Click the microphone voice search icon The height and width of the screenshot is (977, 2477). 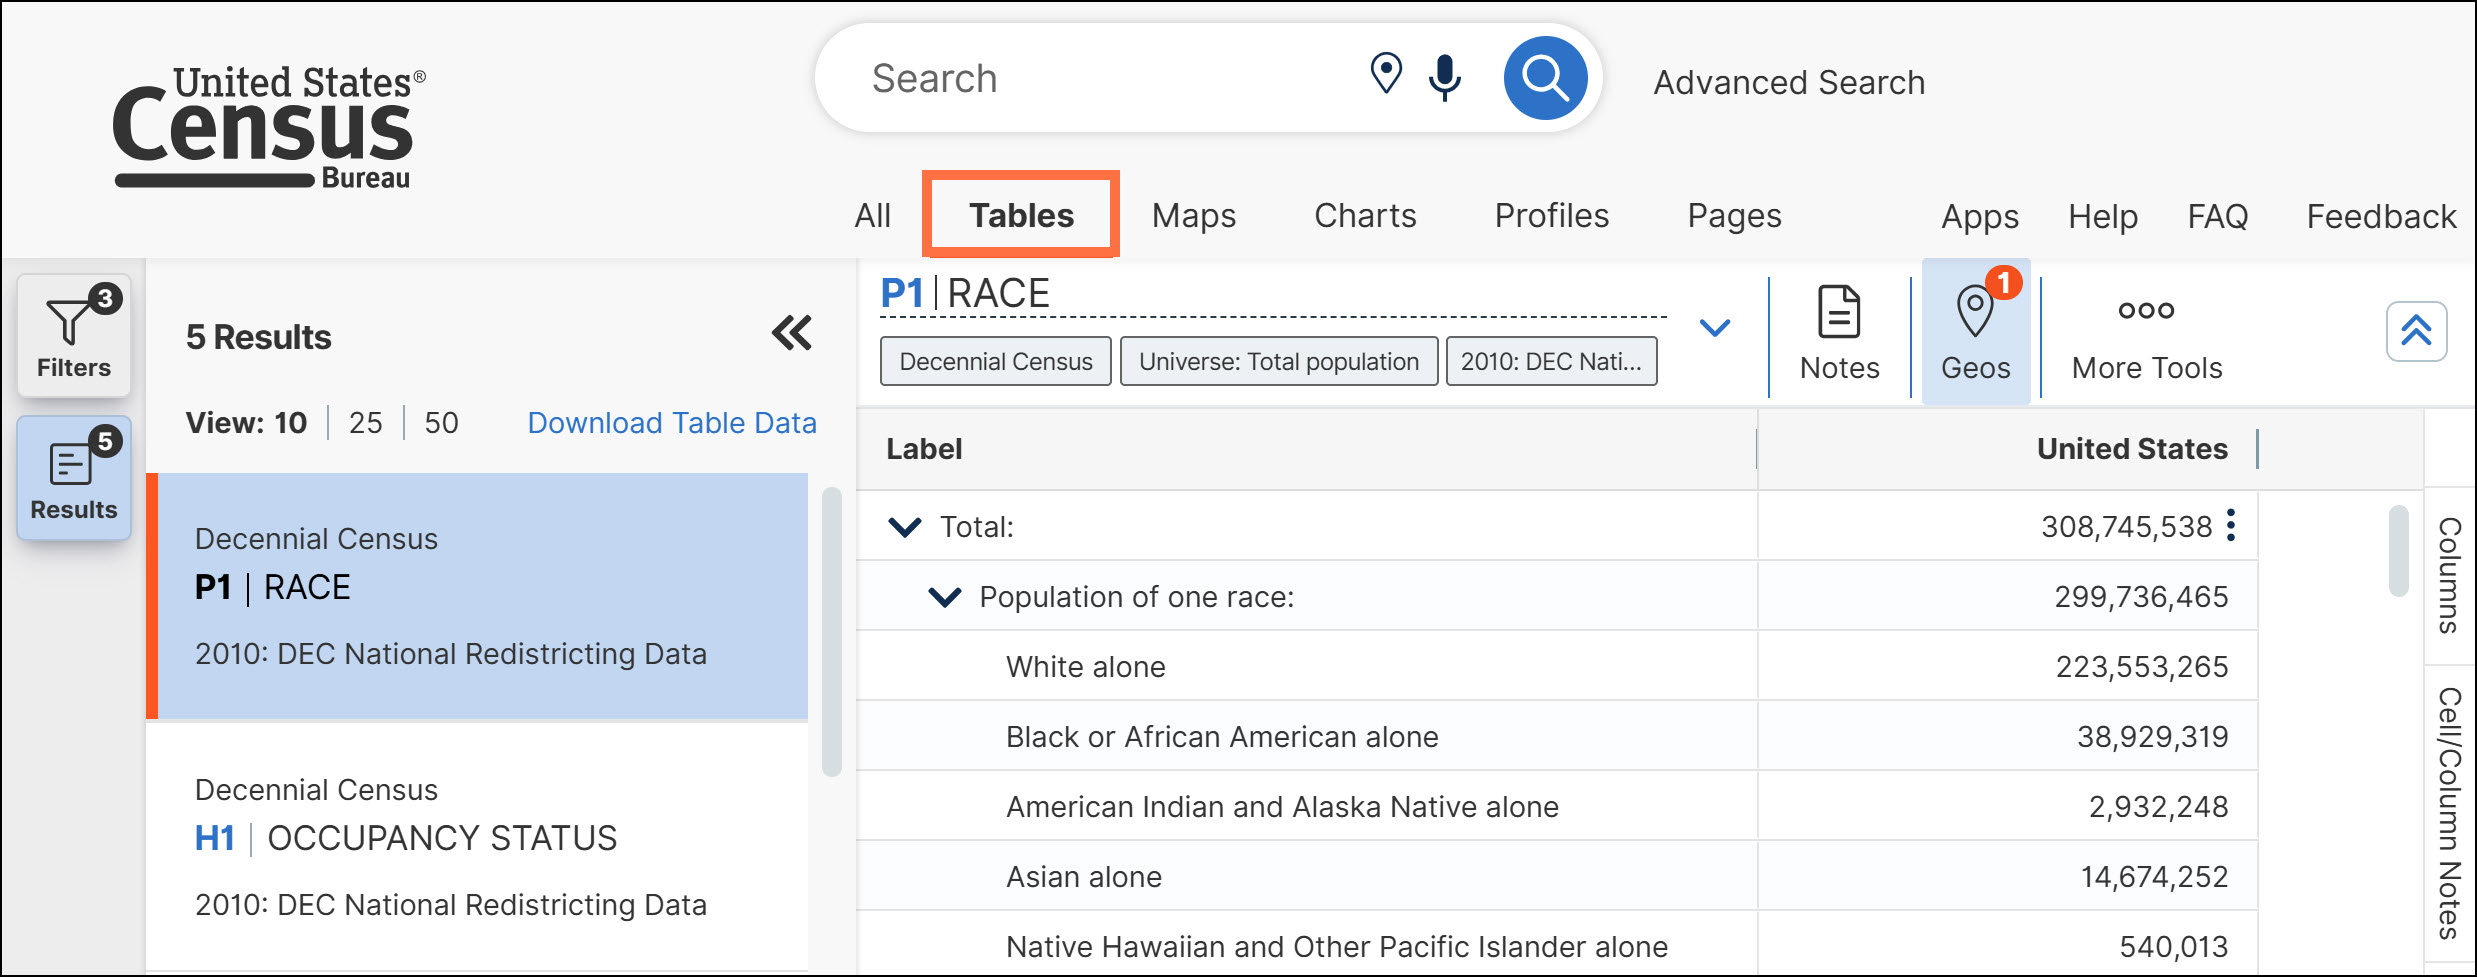coord(1445,78)
